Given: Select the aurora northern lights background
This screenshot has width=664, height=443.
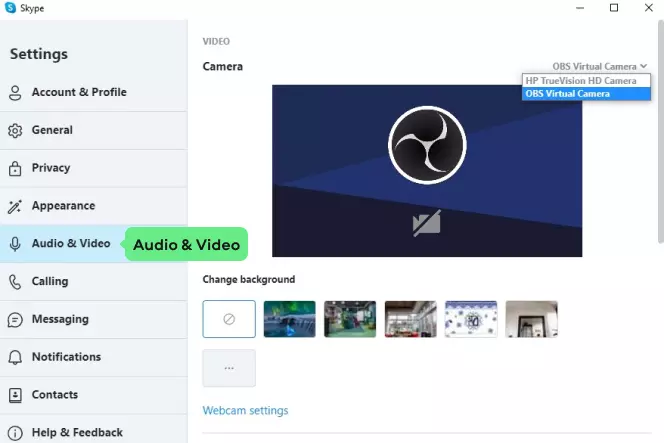Looking at the screenshot, I should (290, 319).
